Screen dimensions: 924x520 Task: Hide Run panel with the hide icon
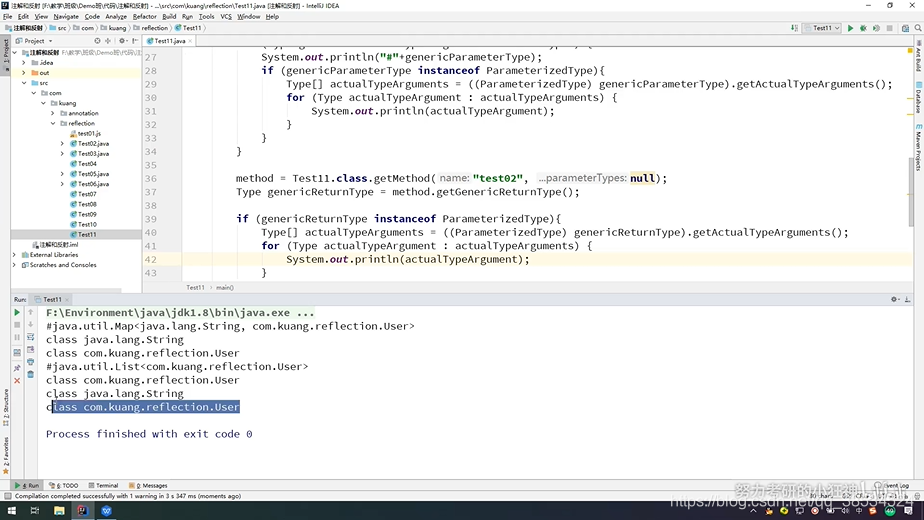coord(908,300)
